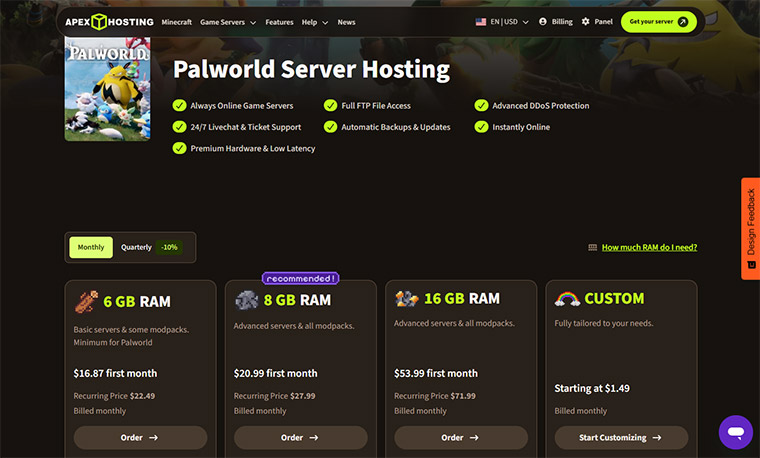Click the 16 GB RAM plan icon
This screenshot has width=760, height=458.
pos(407,299)
